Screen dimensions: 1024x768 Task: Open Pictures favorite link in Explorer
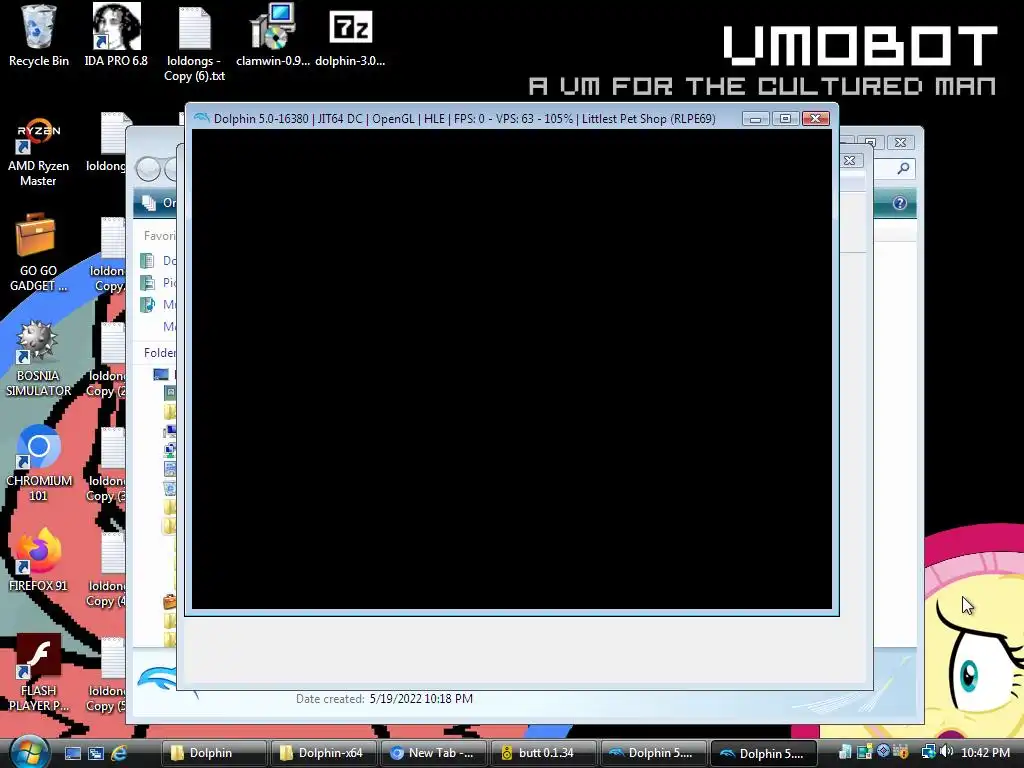pyautogui.click(x=159, y=283)
